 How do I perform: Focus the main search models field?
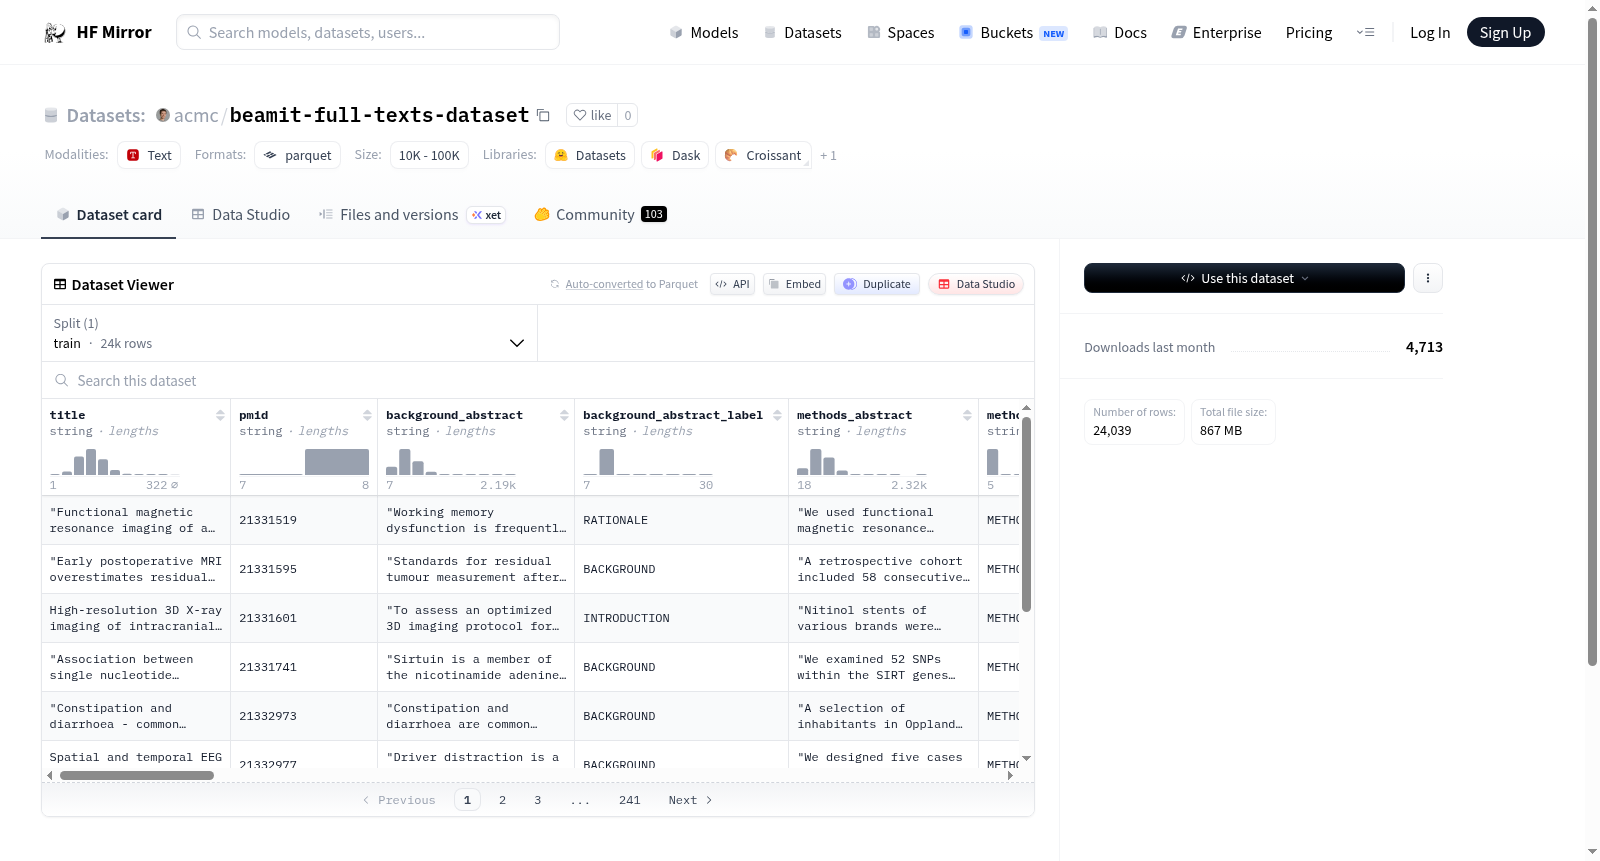368,32
